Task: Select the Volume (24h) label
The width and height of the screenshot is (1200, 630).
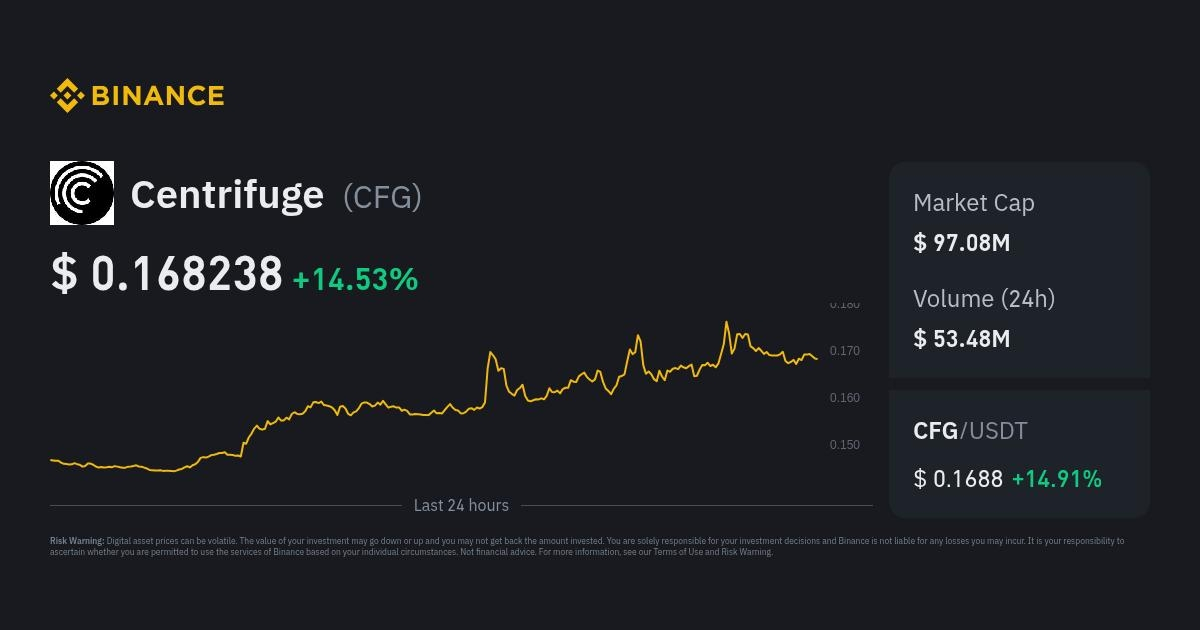Action: point(984,298)
